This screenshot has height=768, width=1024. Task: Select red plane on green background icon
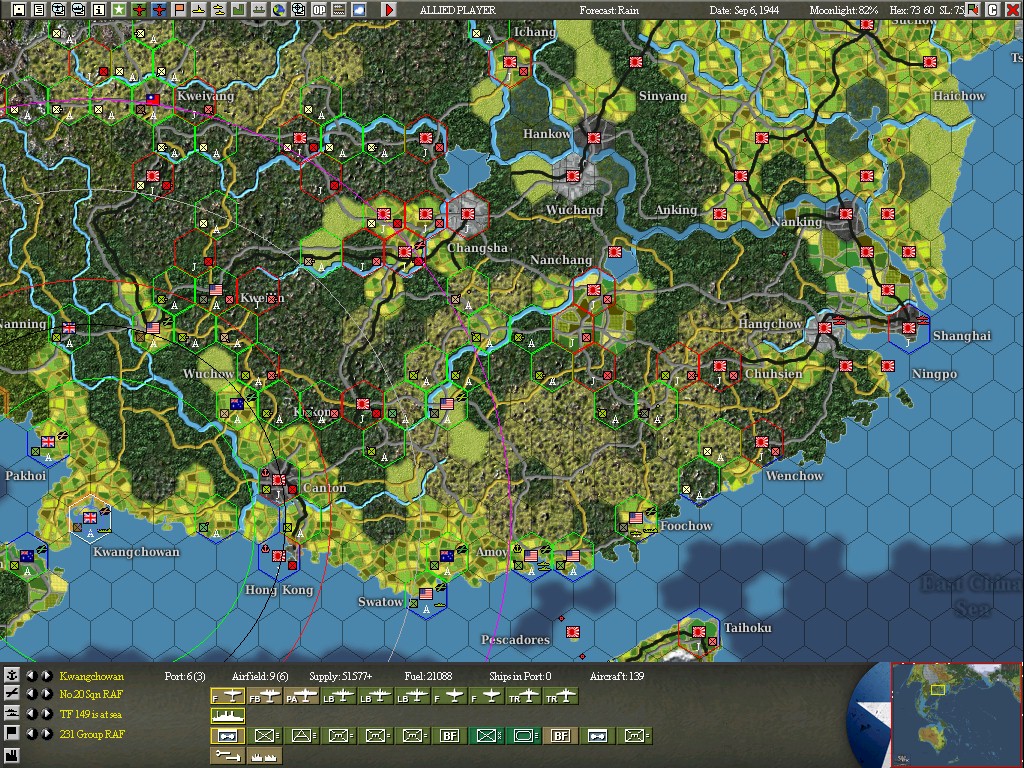tap(138, 9)
